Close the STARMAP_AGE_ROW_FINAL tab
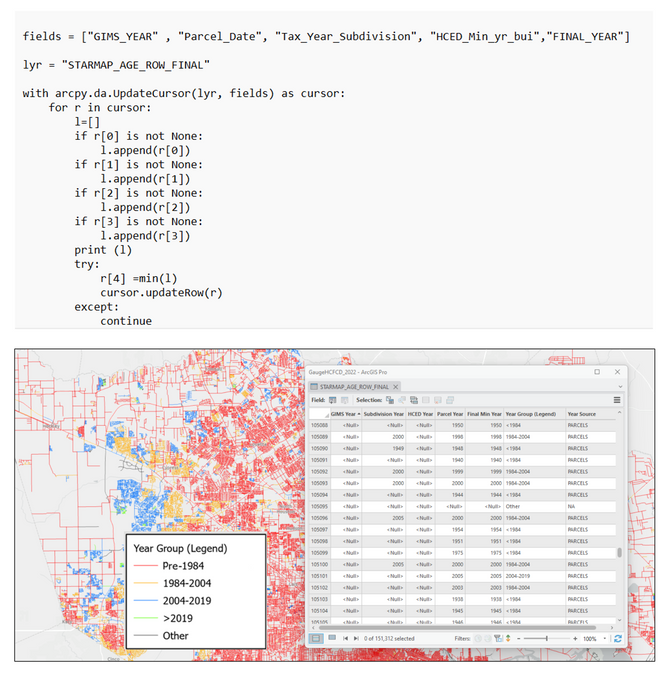The width and height of the screenshot is (661, 673). 396,386
